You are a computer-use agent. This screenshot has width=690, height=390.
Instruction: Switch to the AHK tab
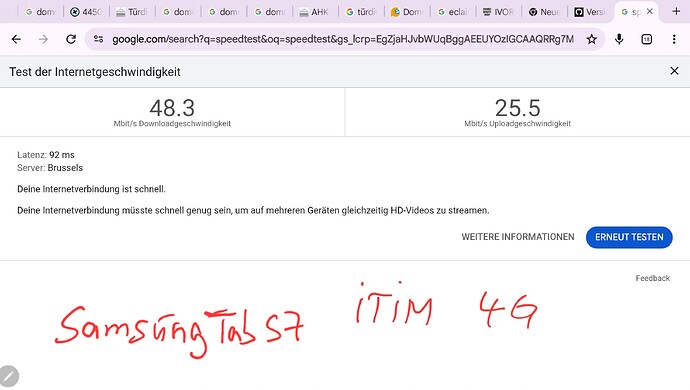tap(315, 12)
